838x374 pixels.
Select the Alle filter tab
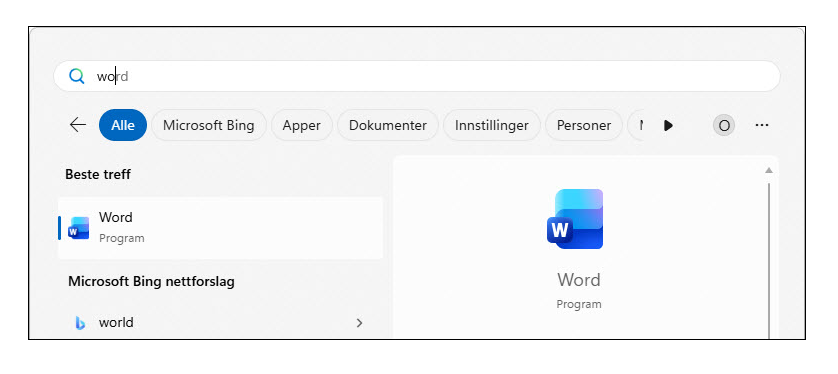pyautogui.click(x=123, y=125)
